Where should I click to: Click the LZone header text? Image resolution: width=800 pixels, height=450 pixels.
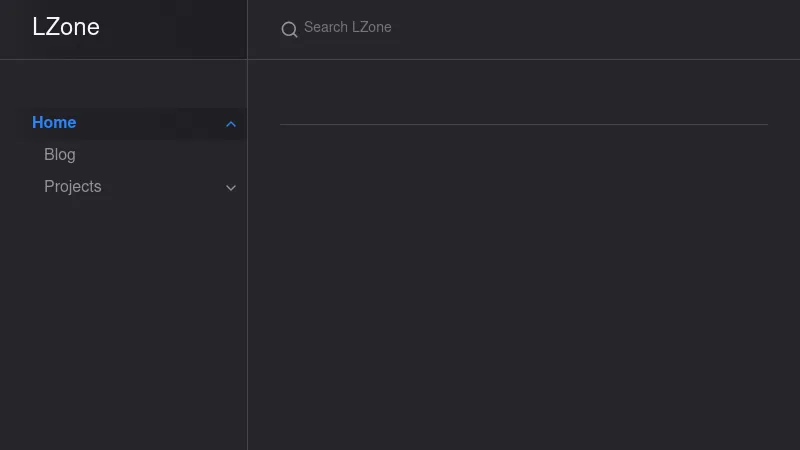click(66, 27)
